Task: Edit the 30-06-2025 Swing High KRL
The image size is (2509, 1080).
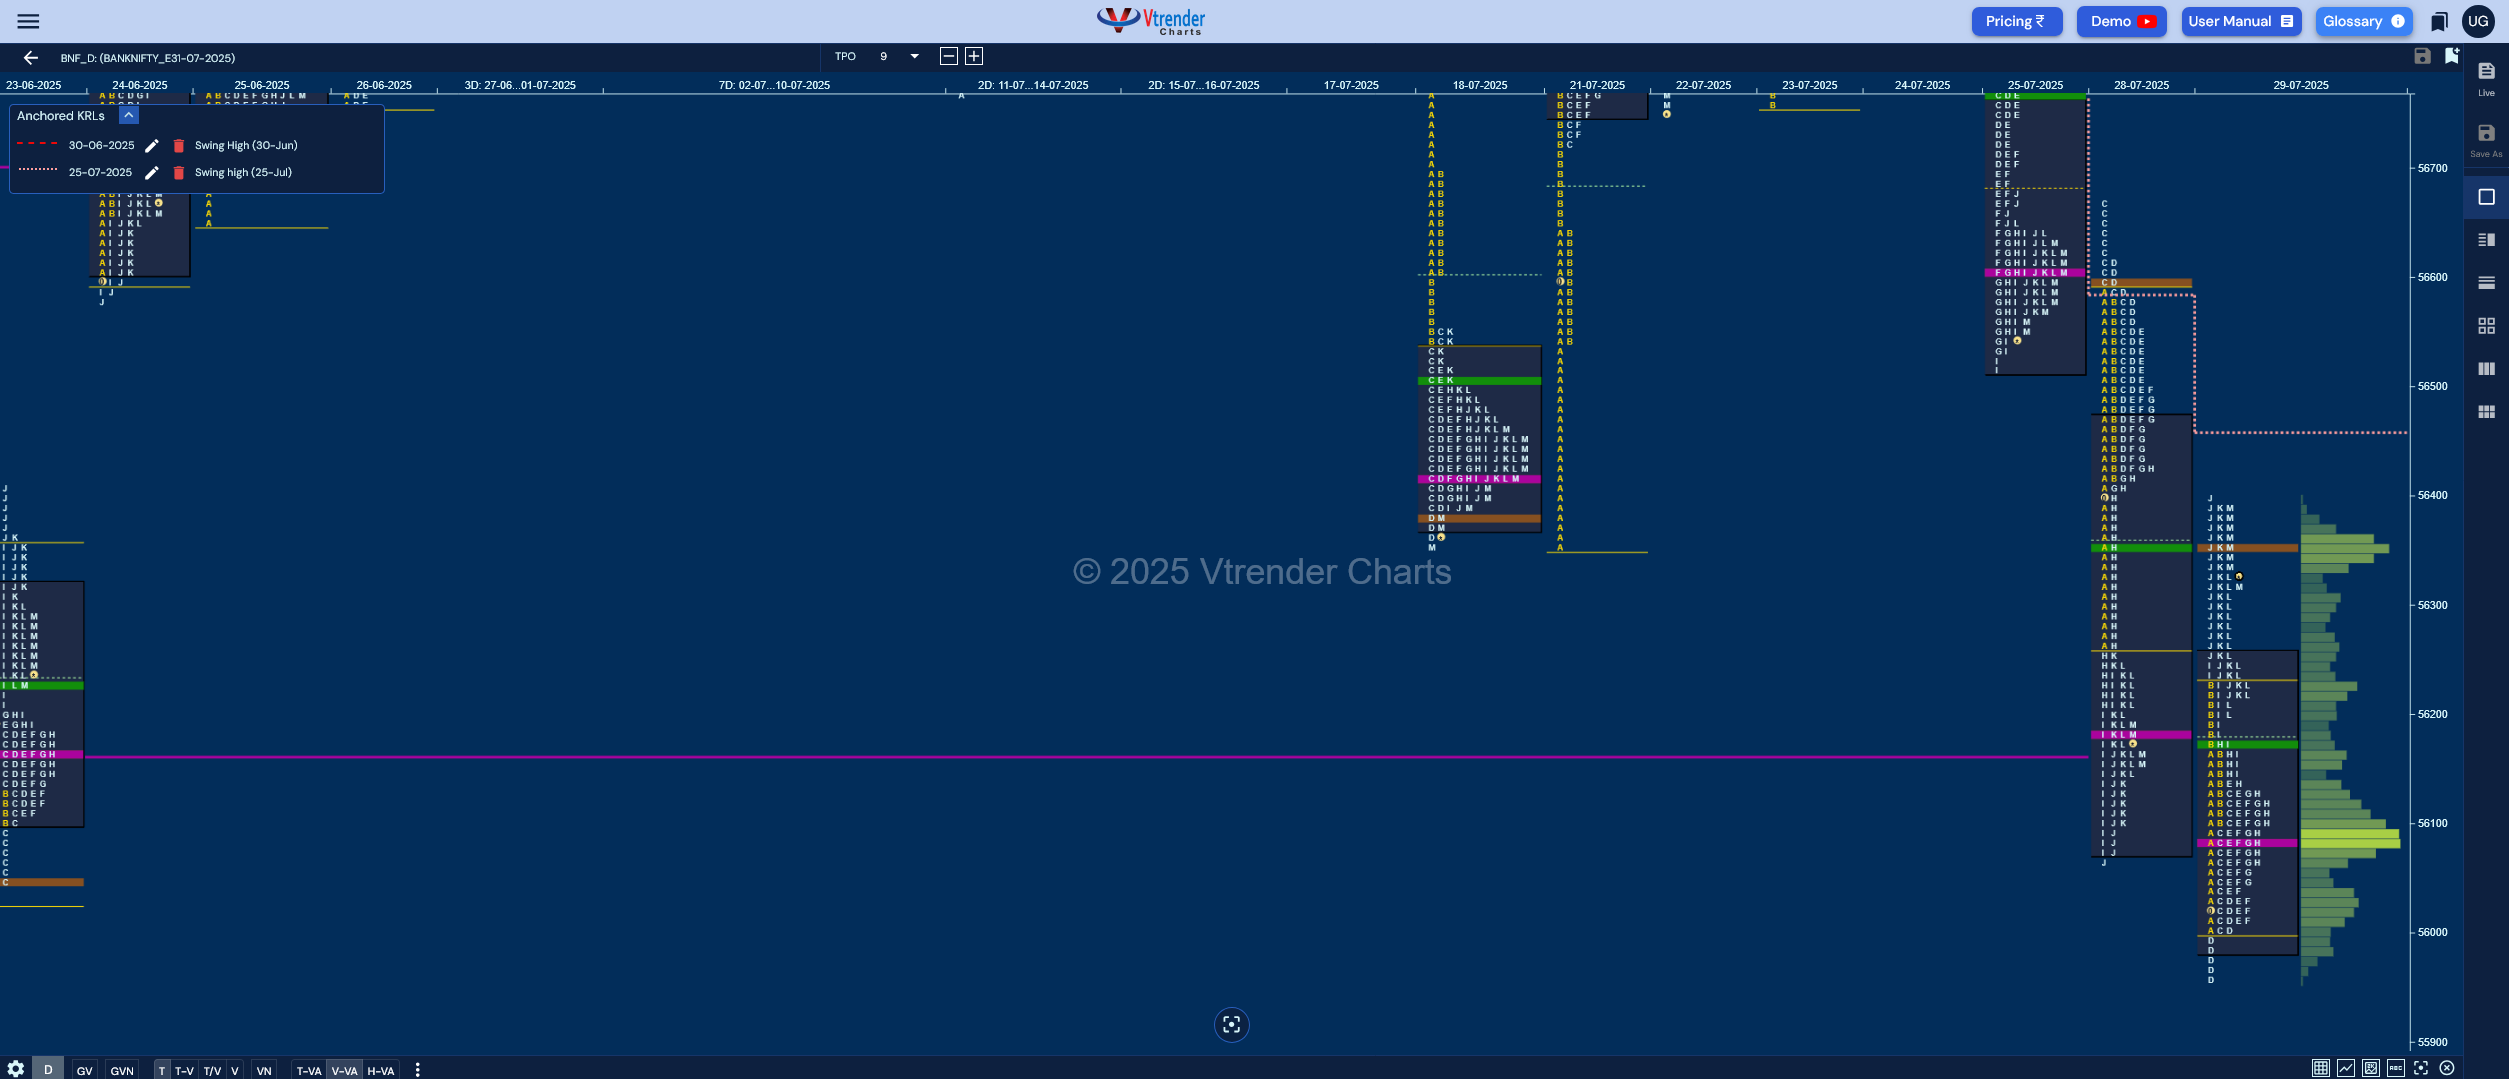Action: [152, 146]
